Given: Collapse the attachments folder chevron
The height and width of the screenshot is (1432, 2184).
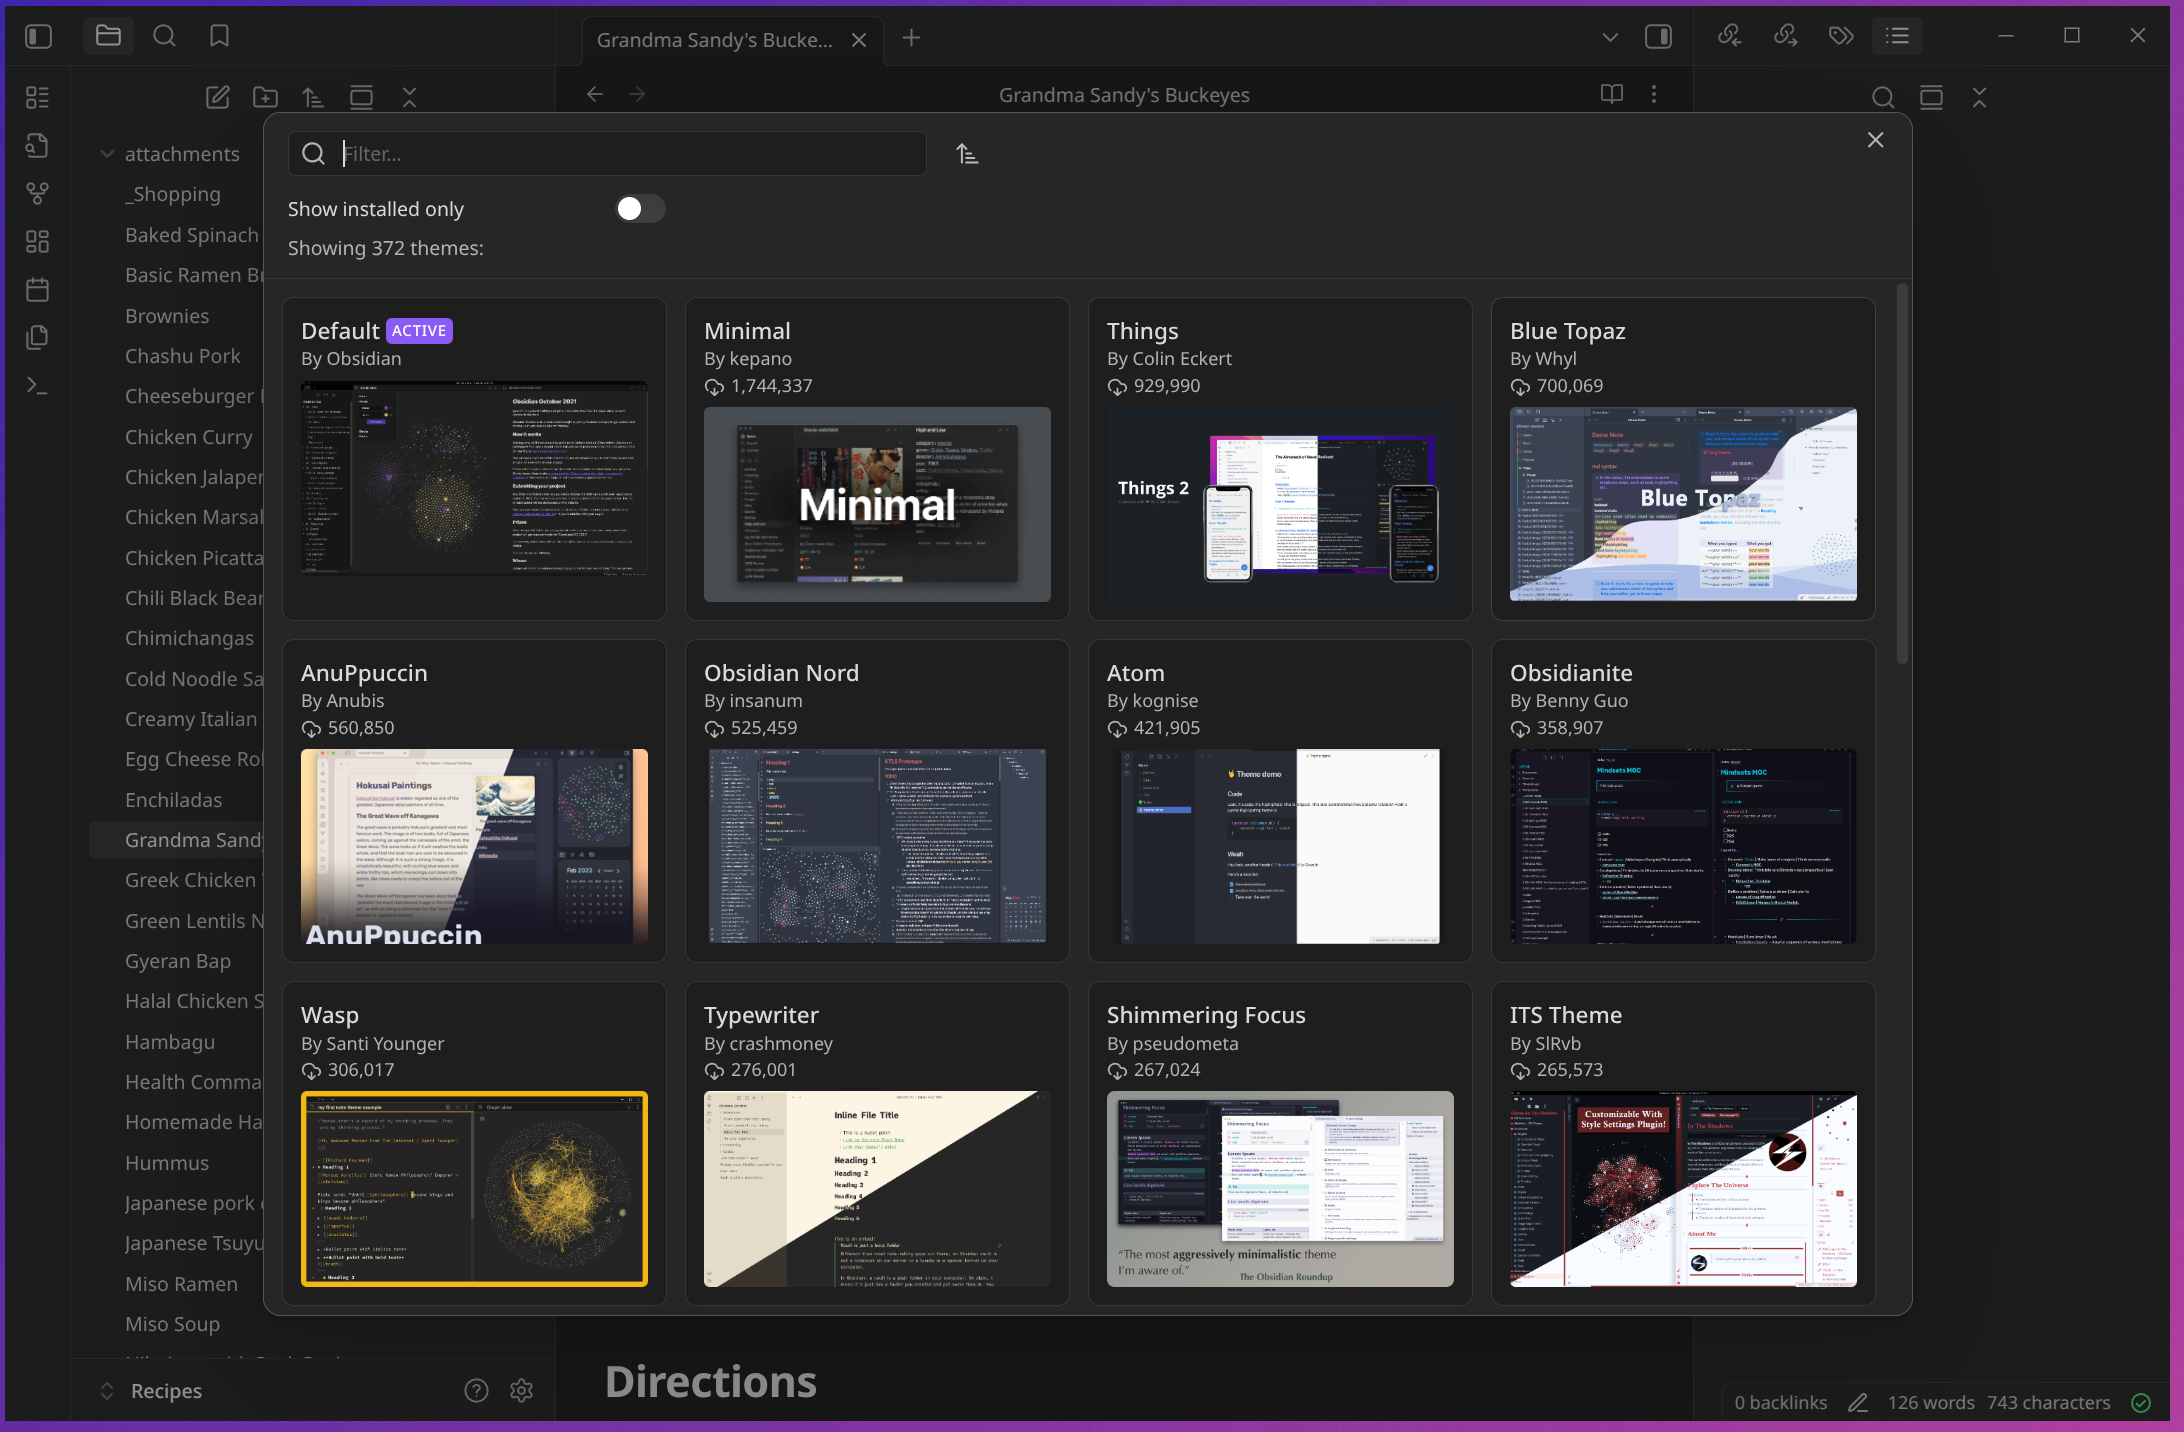Looking at the screenshot, I should coord(107,154).
